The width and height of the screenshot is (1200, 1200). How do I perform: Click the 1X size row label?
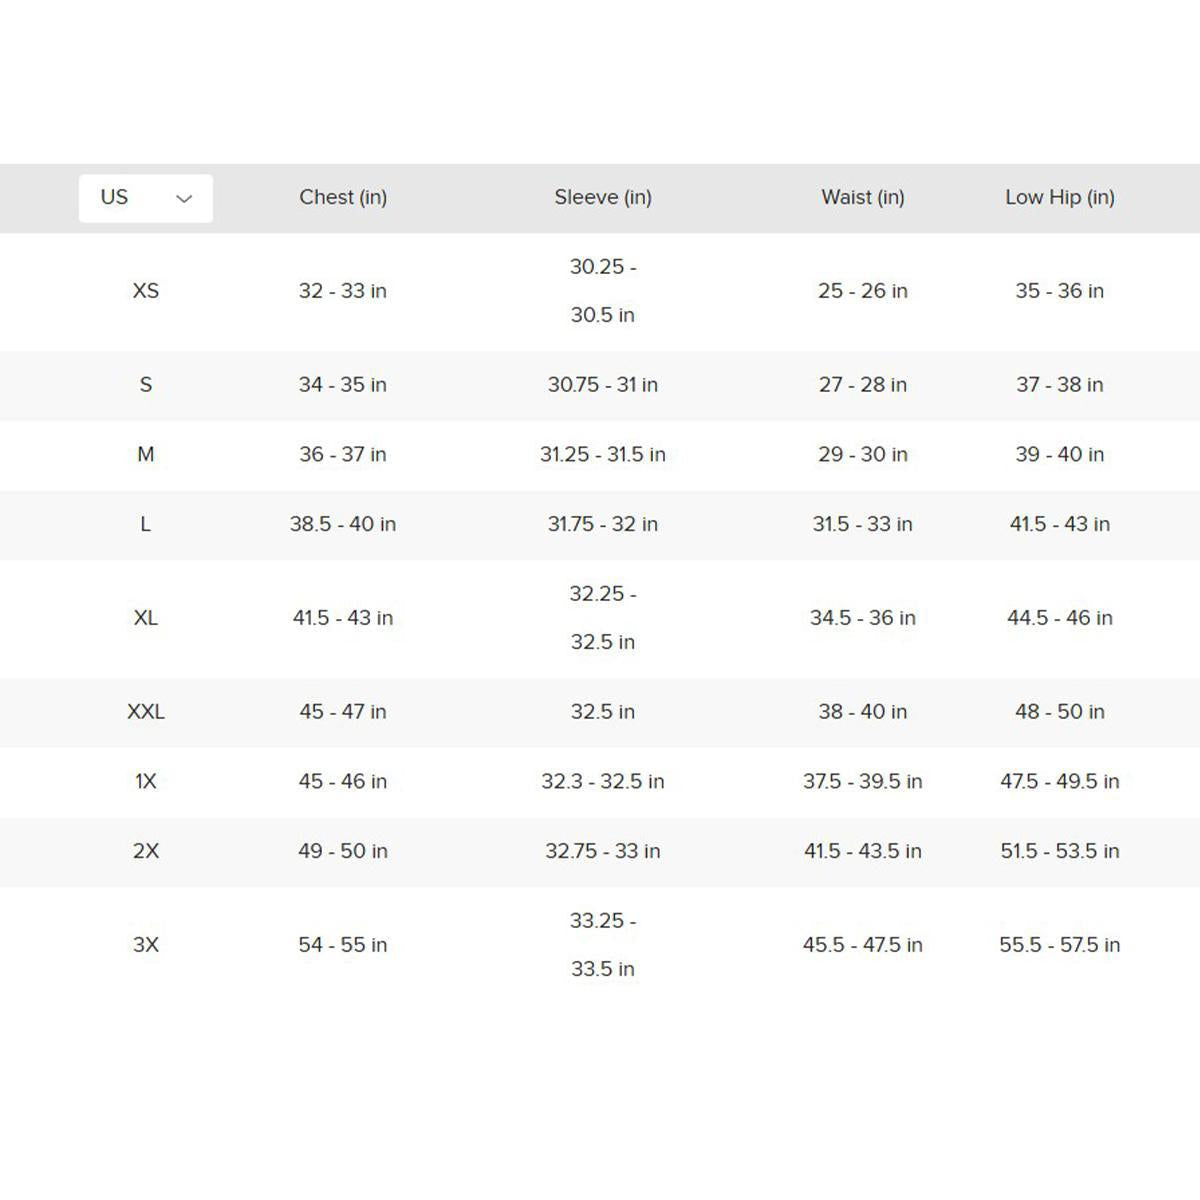146,782
